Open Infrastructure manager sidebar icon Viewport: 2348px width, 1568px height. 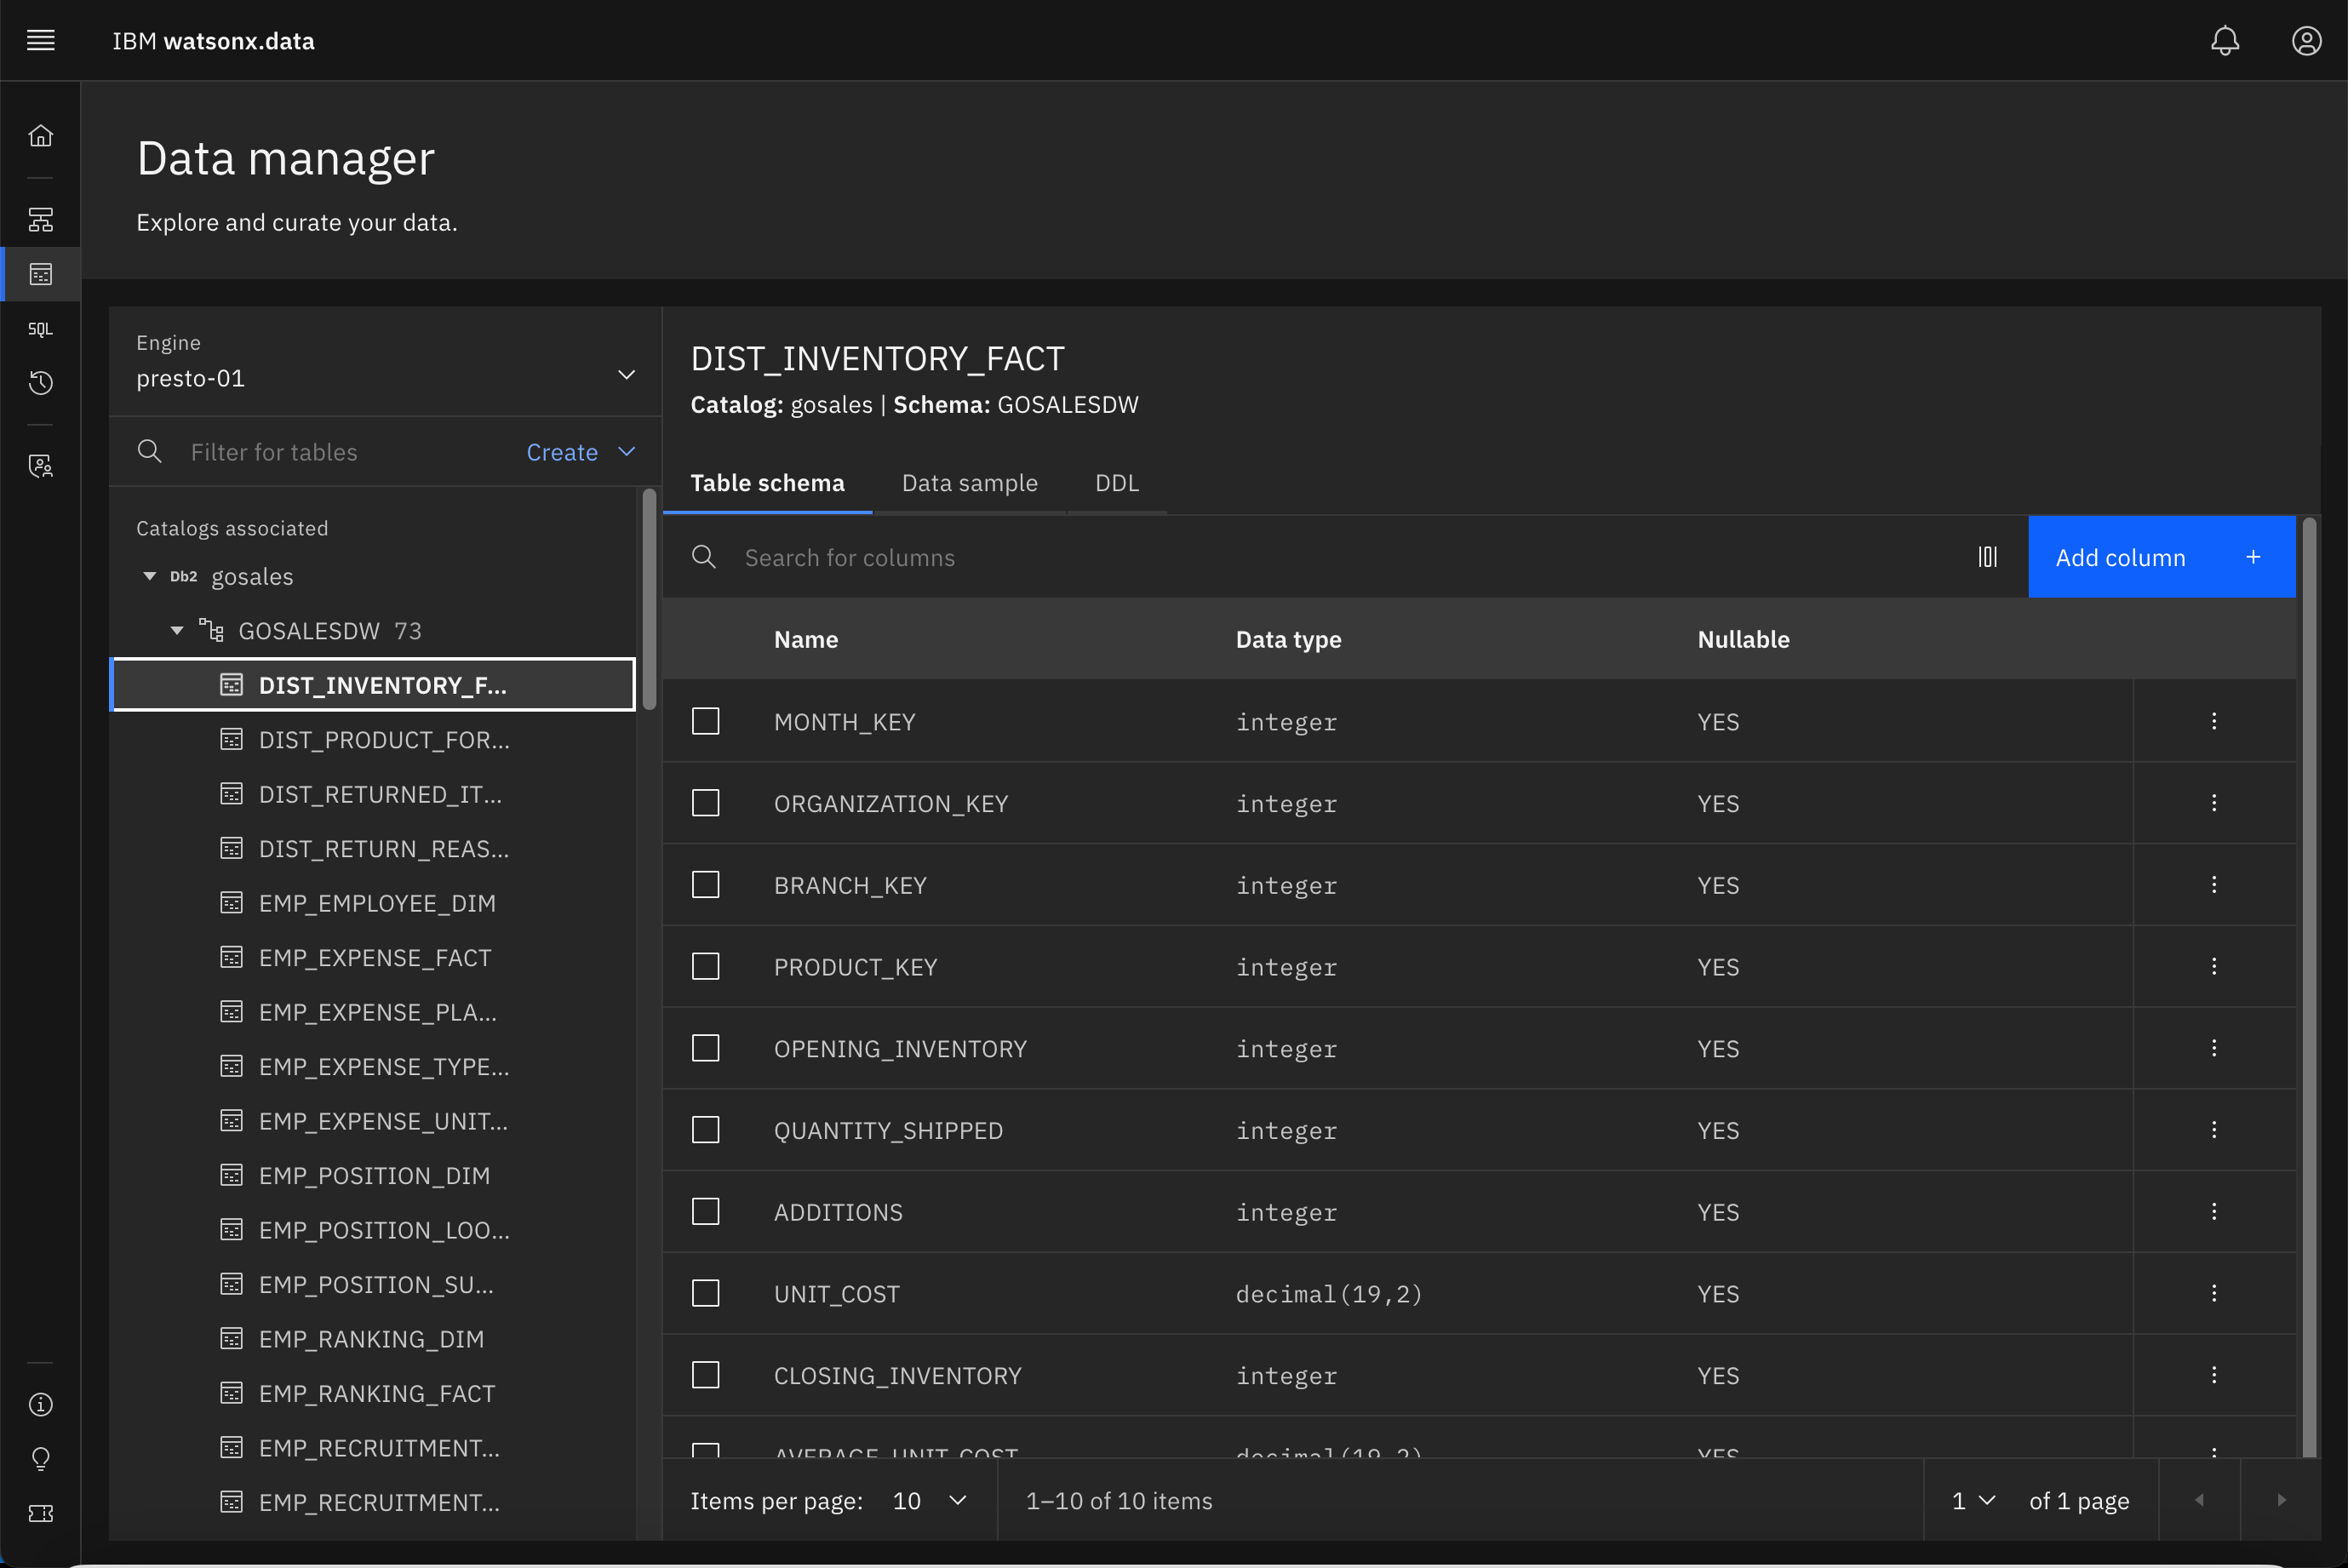[x=41, y=219]
